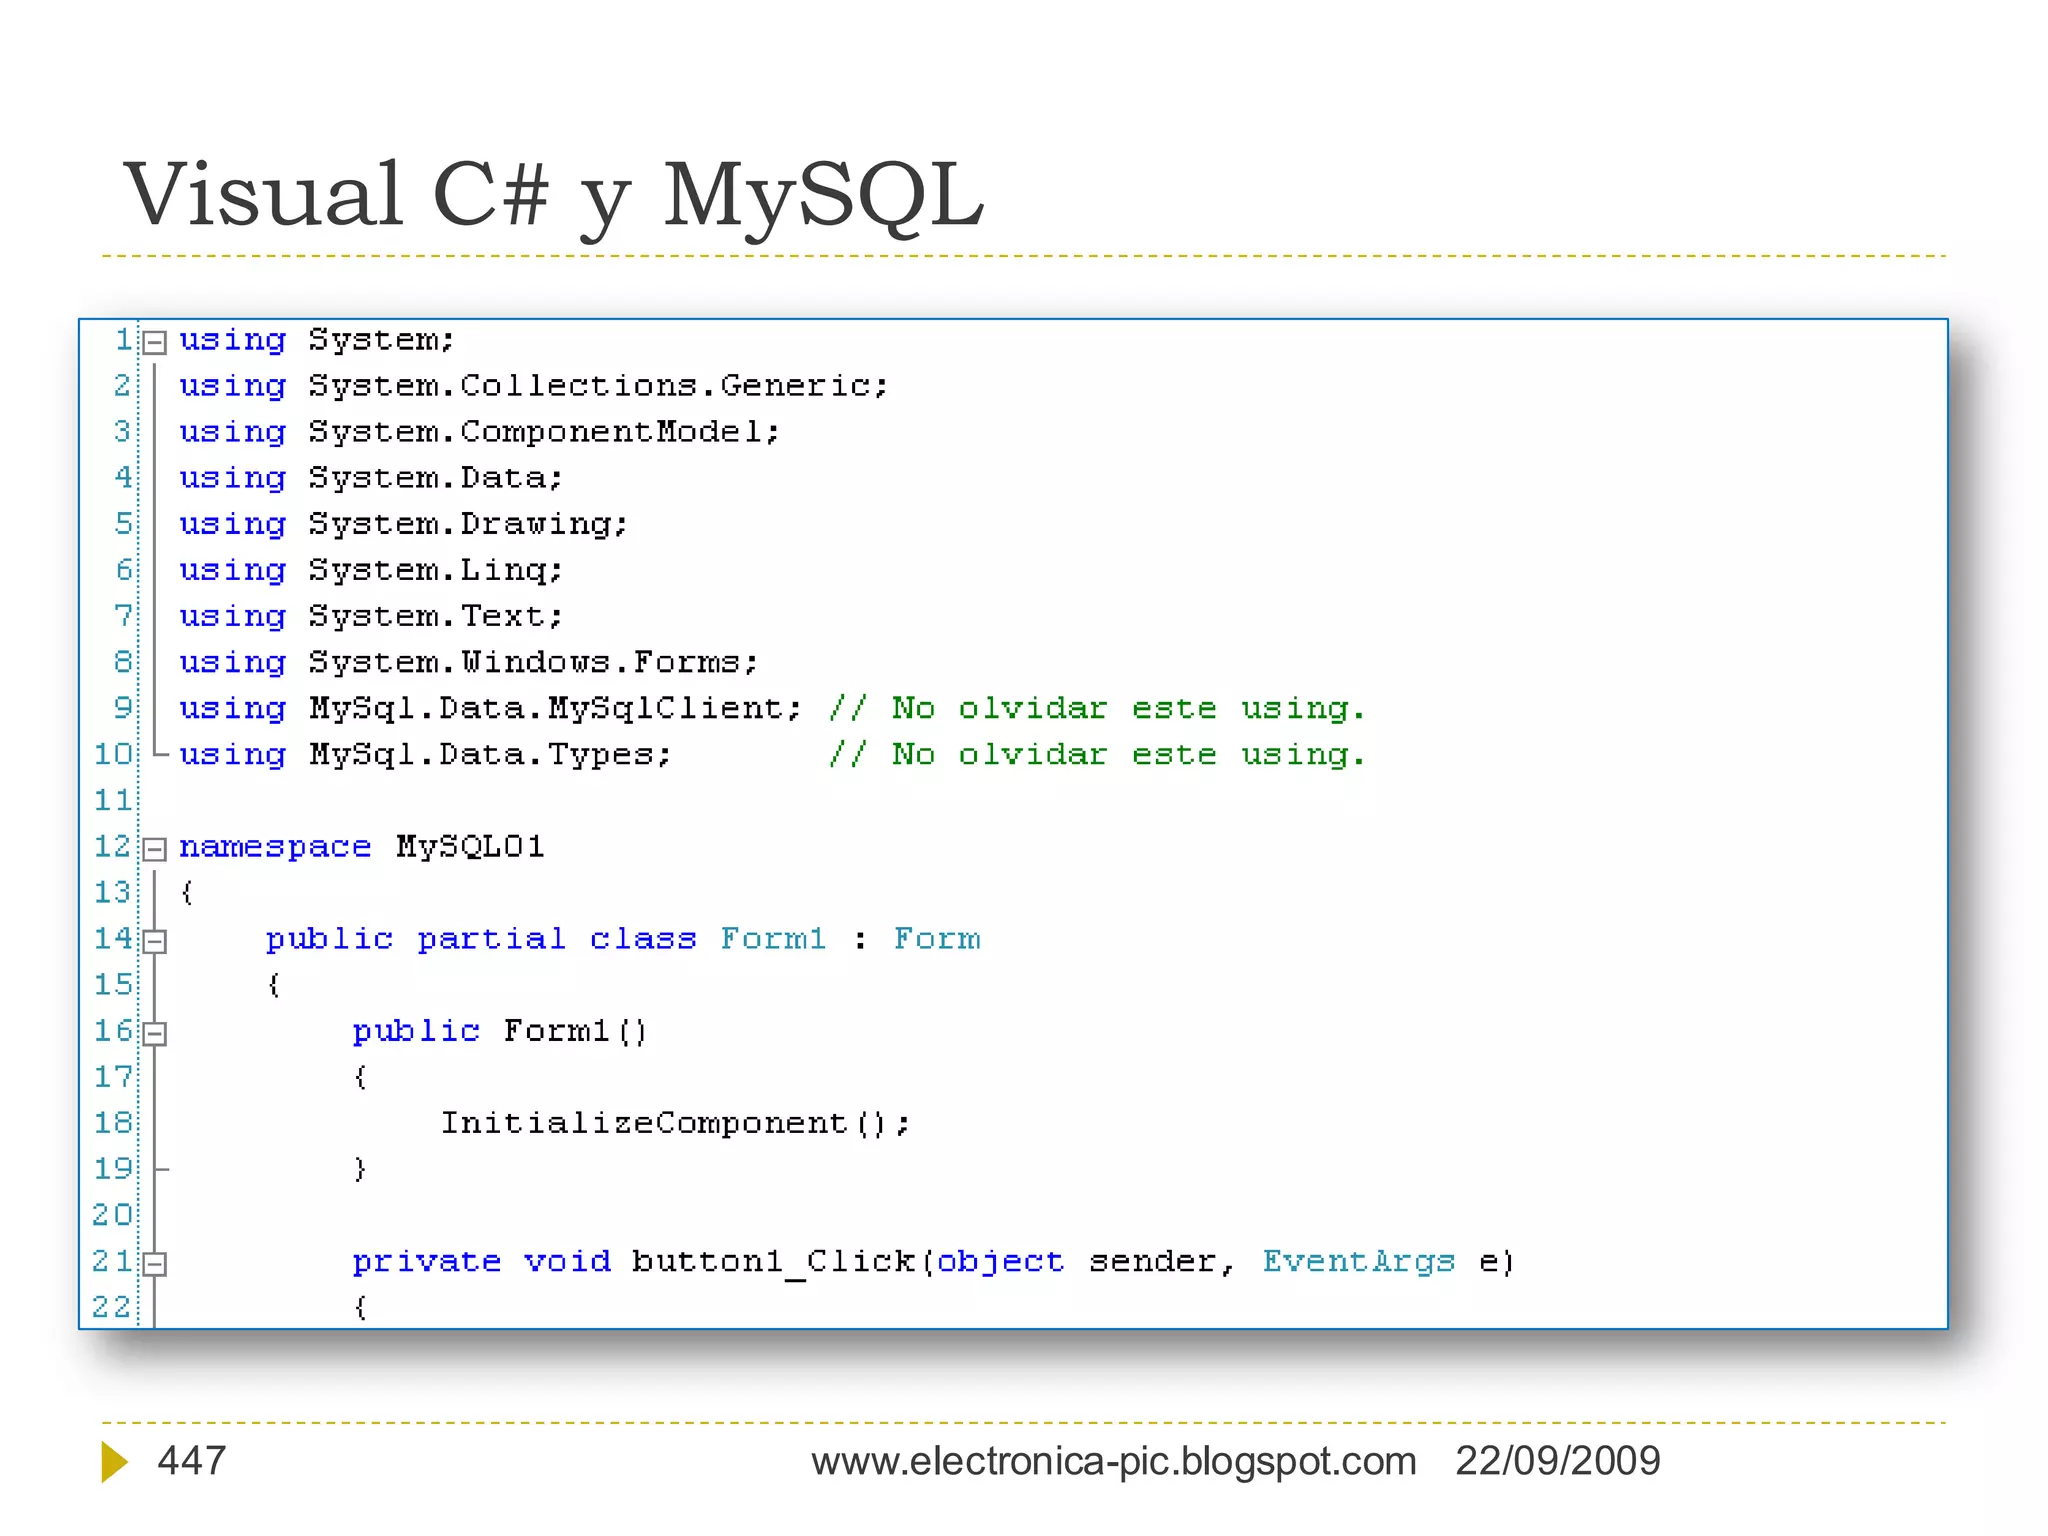2048x1536 pixels.
Task: Click line number 11 in the gutter
Action: click(x=113, y=801)
